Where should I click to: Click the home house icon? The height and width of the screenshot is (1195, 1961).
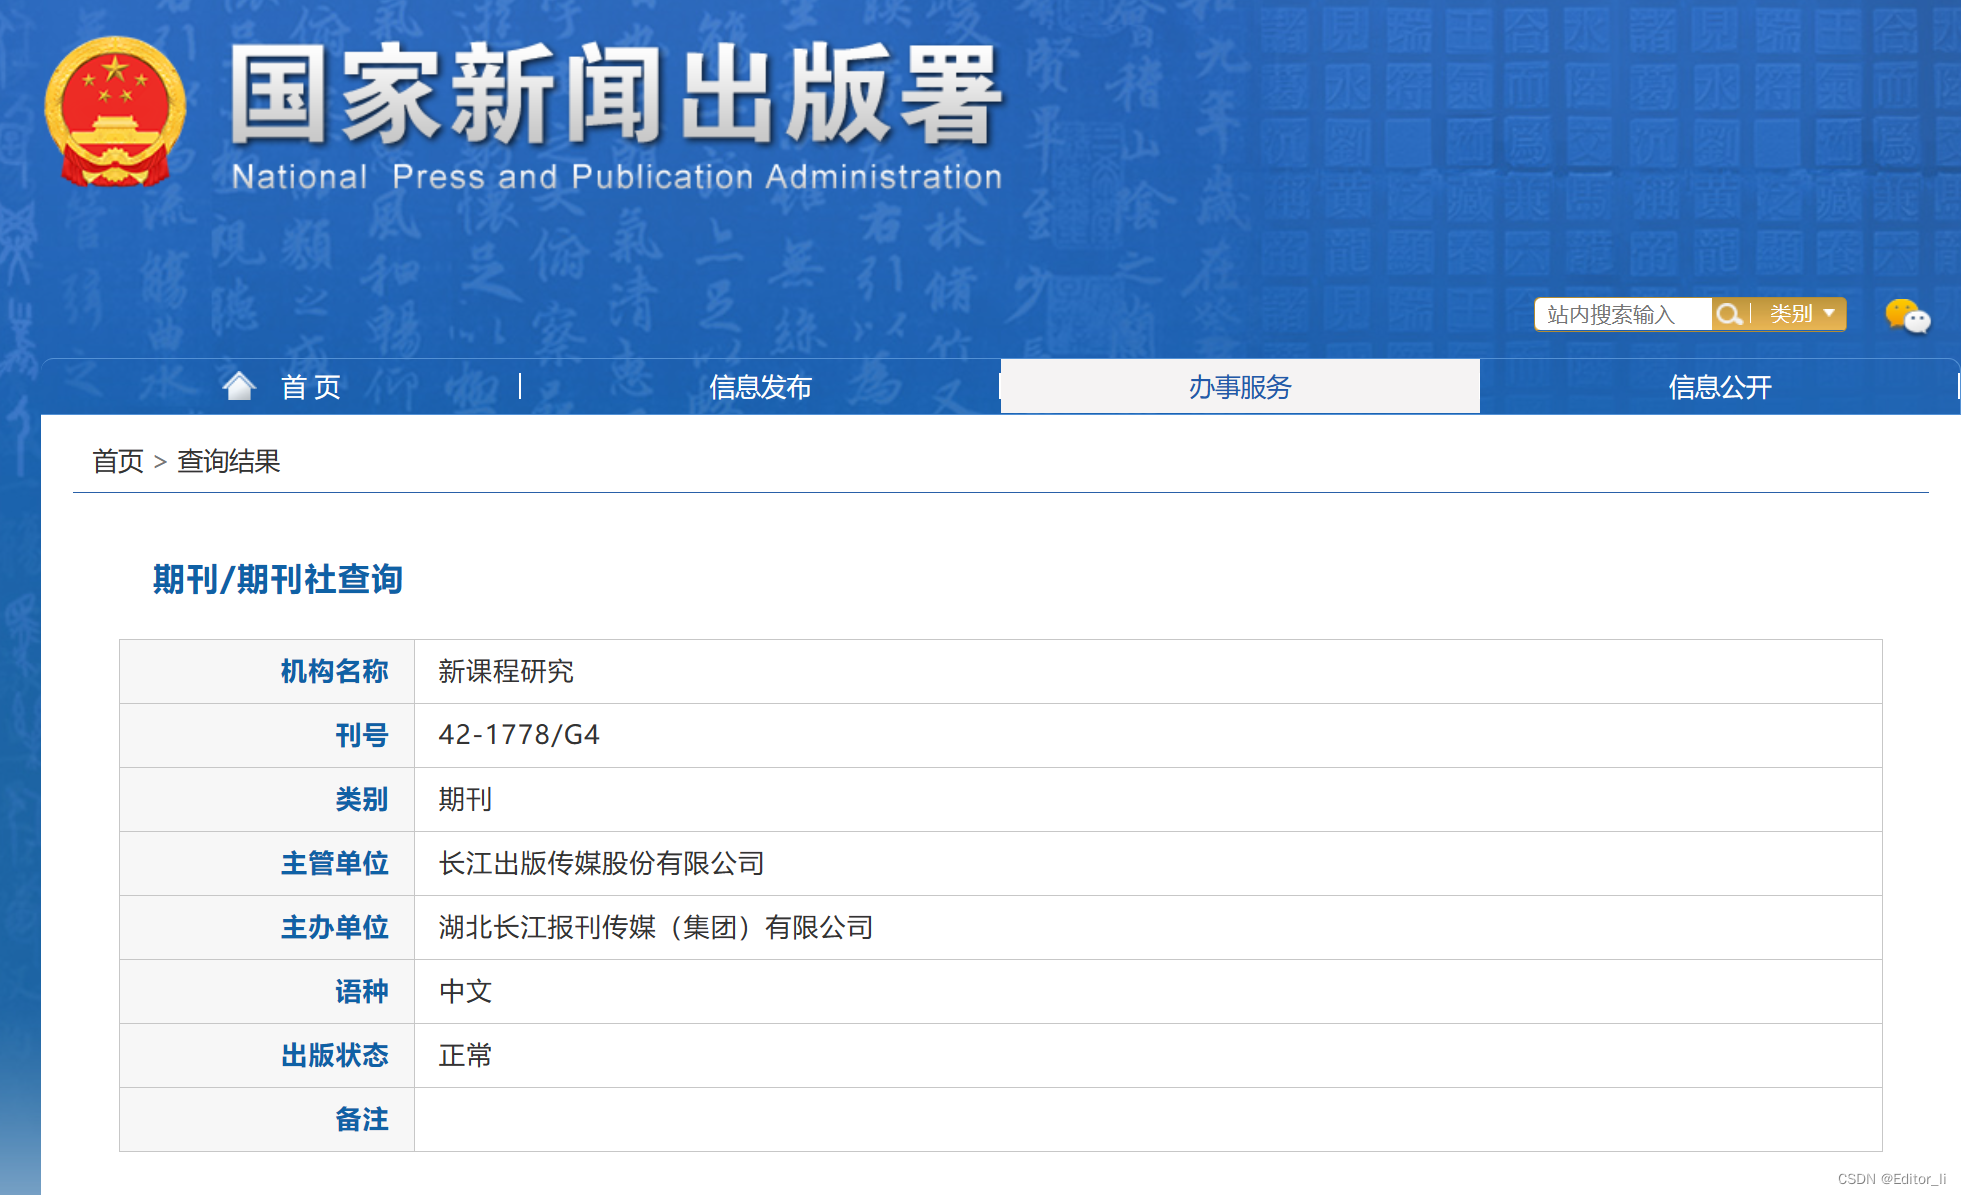tap(239, 386)
